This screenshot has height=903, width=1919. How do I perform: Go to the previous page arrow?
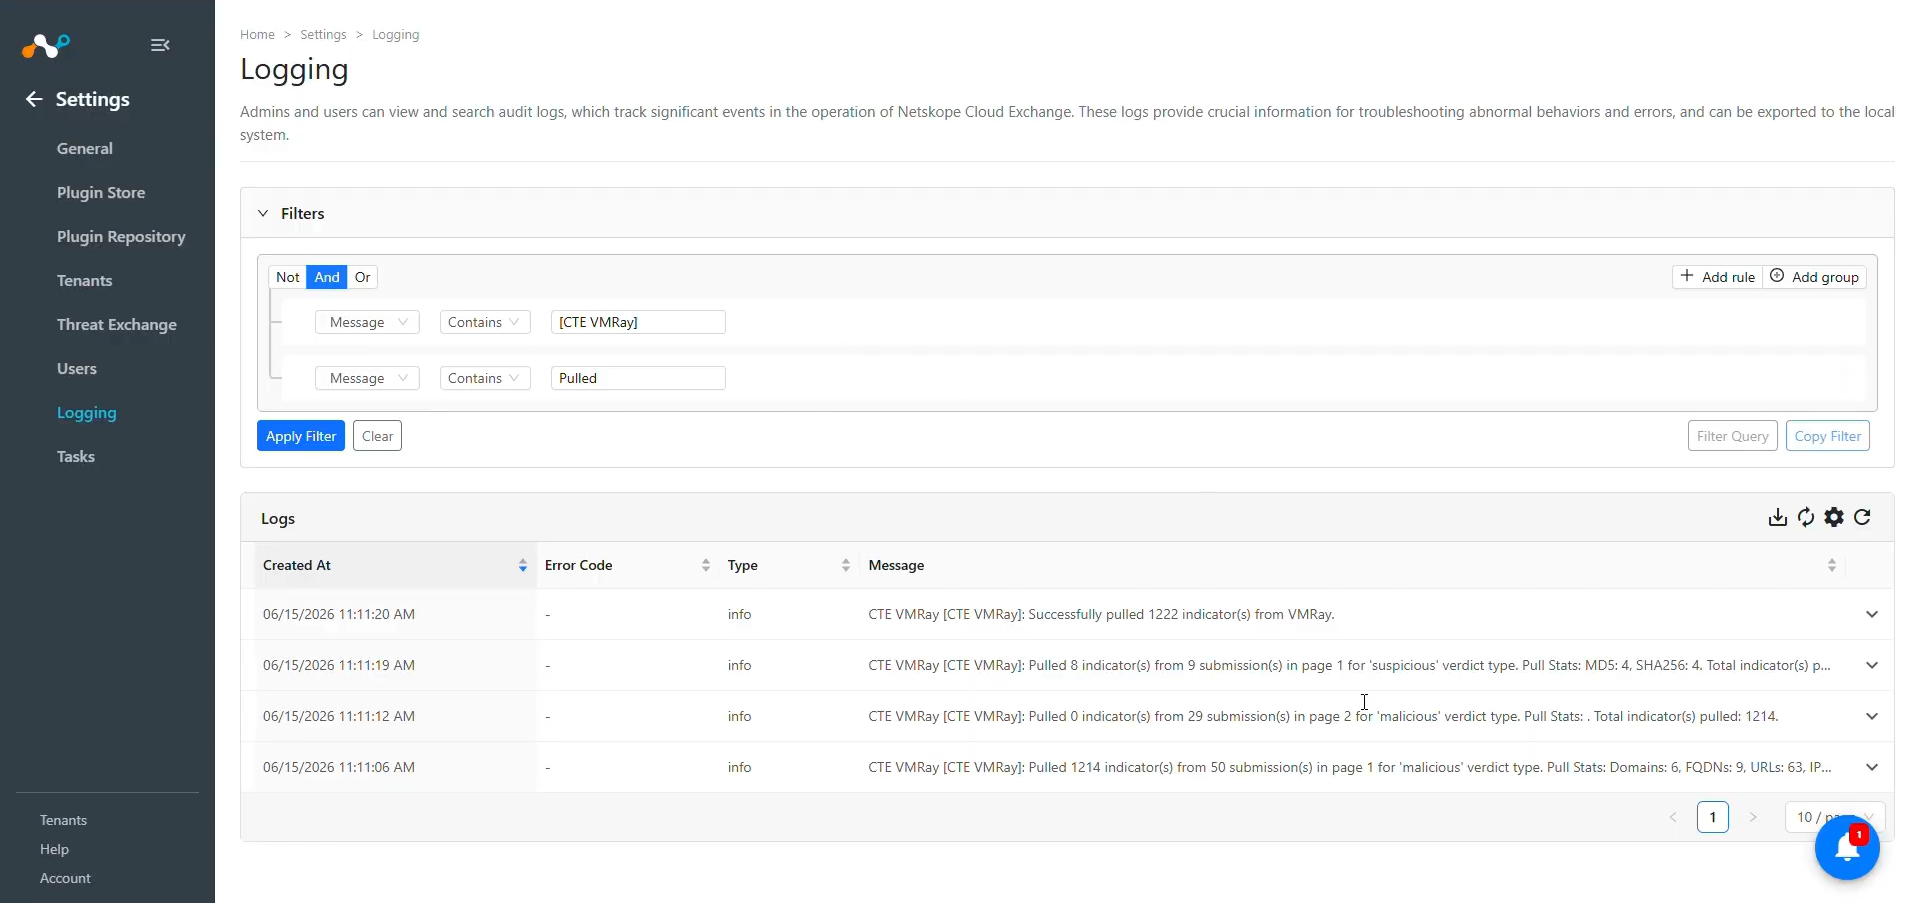pyautogui.click(x=1673, y=817)
